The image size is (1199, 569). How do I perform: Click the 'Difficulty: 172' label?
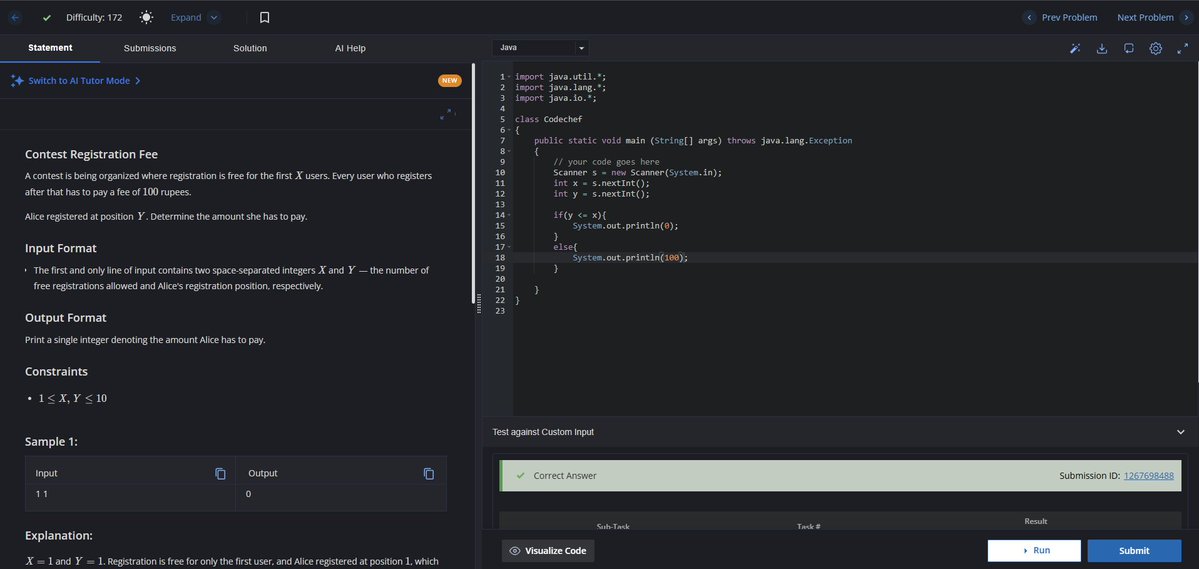[x=93, y=17]
